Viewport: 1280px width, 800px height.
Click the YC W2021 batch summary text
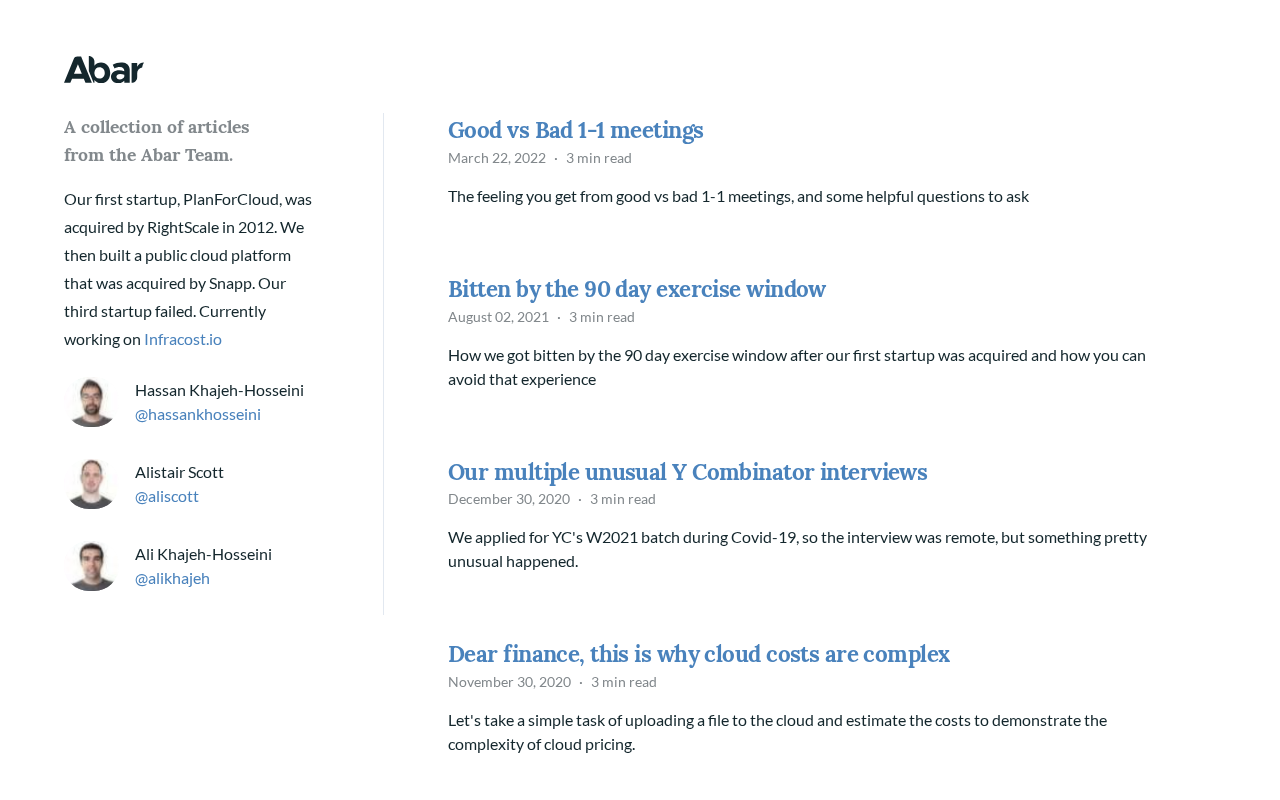(796, 549)
